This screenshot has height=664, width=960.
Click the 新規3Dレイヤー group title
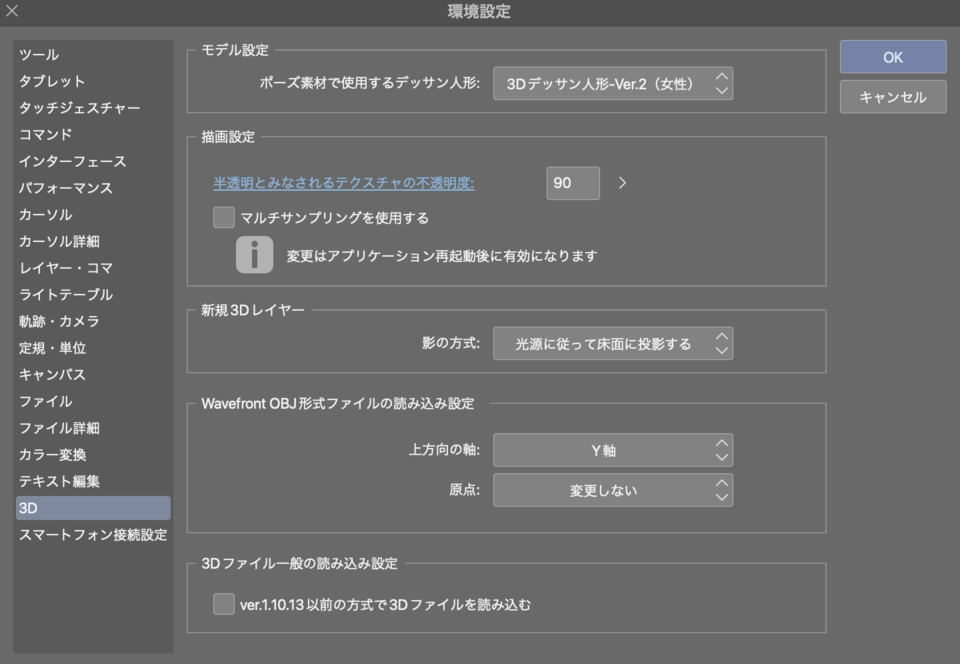(253, 310)
